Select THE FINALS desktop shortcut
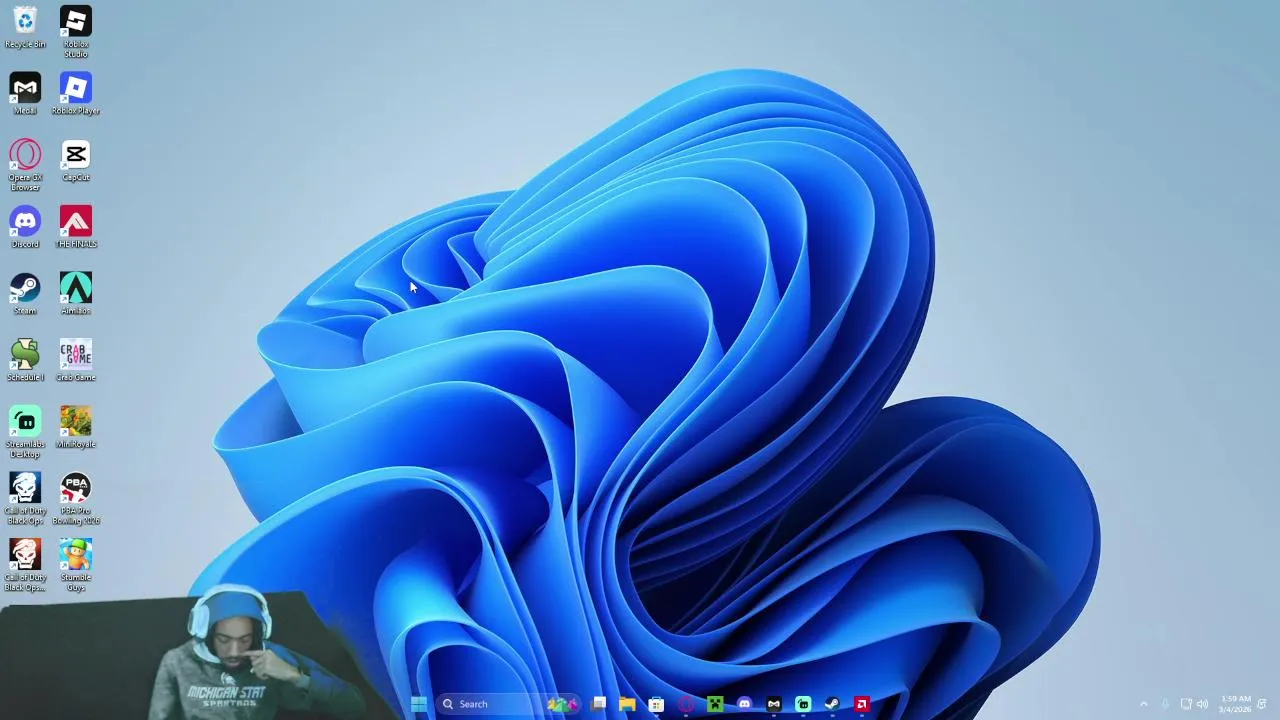 (x=75, y=228)
